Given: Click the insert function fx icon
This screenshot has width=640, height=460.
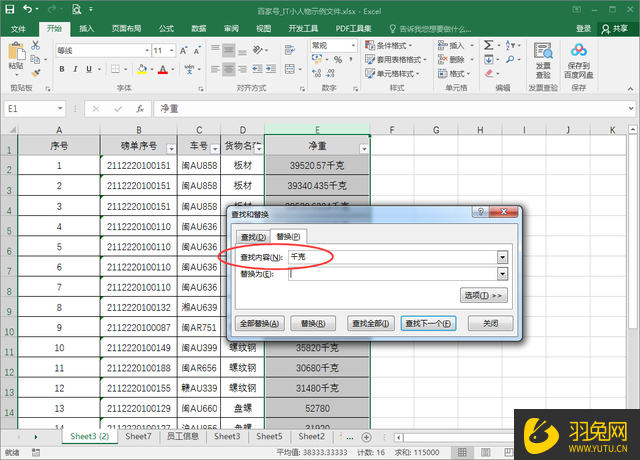Looking at the screenshot, I should point(140,109).
